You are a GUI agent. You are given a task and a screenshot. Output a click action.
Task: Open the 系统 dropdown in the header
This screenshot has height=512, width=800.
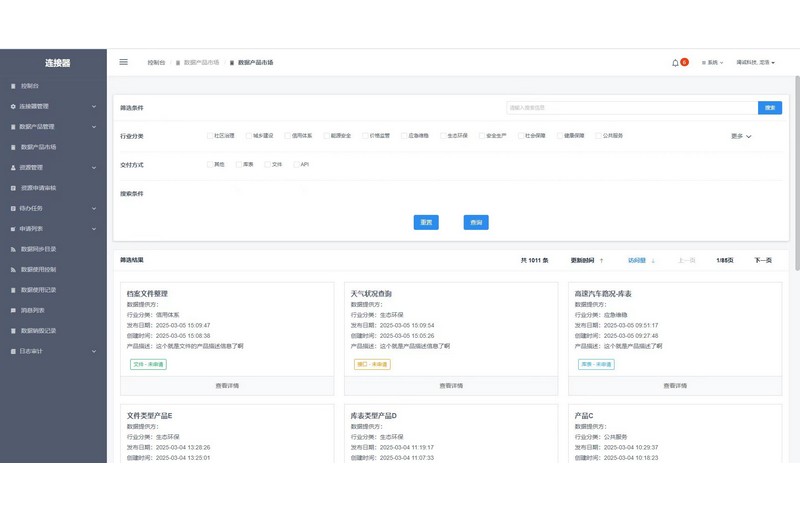712,63
